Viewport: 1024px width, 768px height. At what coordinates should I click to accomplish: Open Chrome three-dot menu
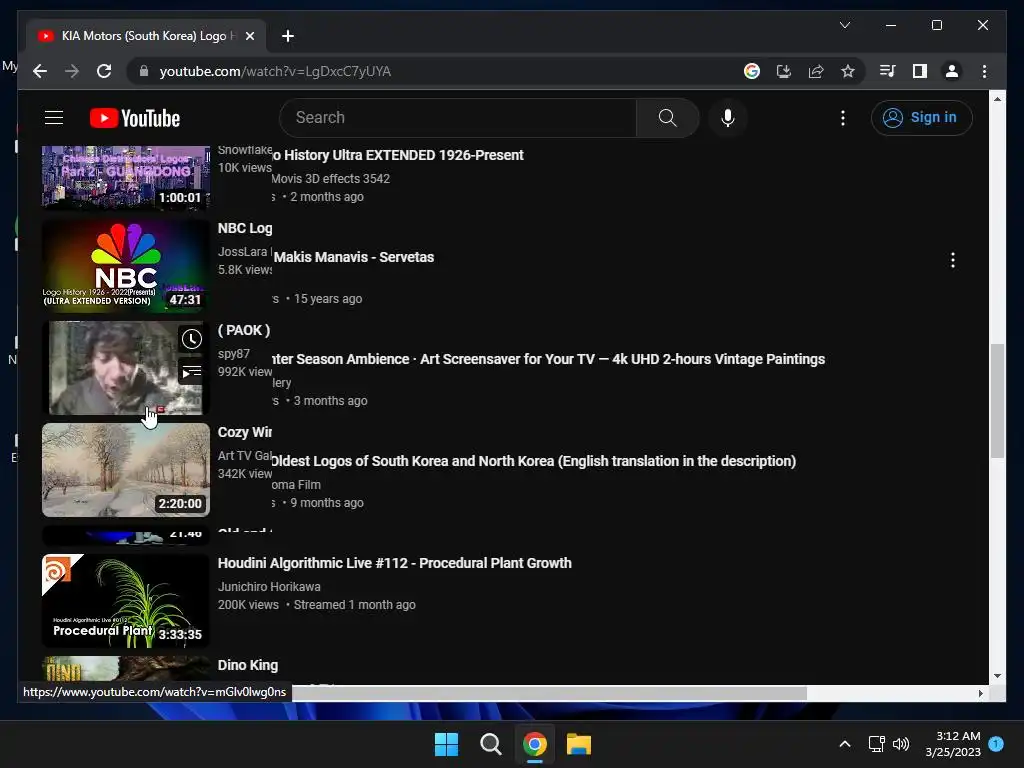(984, 71)
